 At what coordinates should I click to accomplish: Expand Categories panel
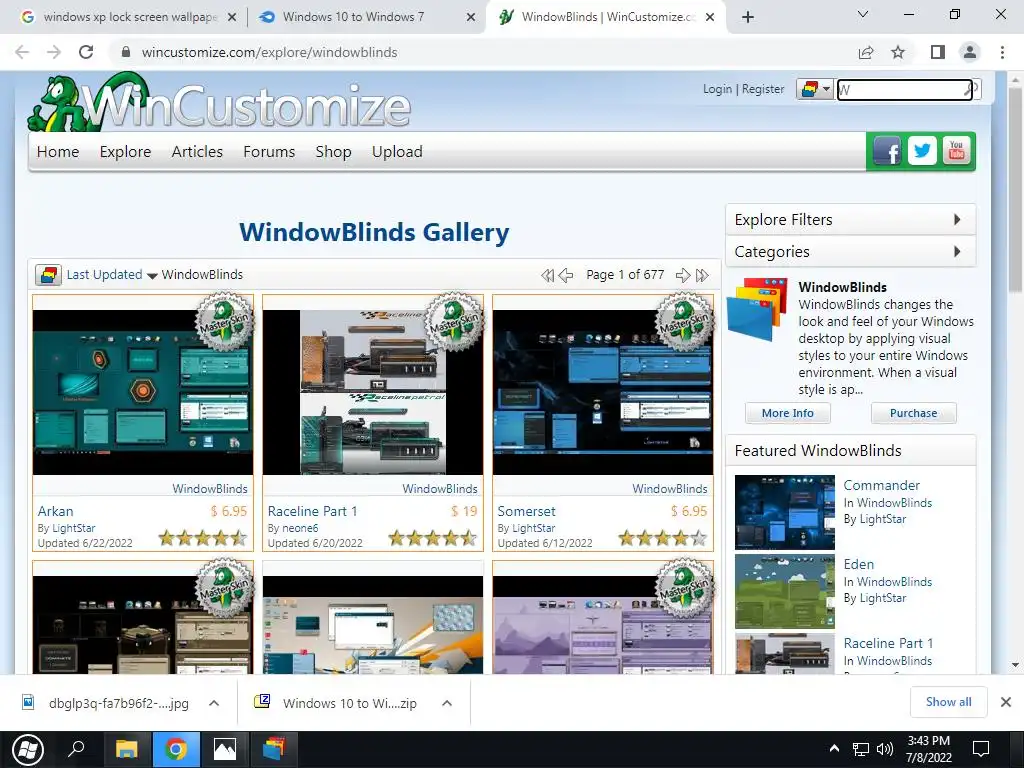point(850,251)
